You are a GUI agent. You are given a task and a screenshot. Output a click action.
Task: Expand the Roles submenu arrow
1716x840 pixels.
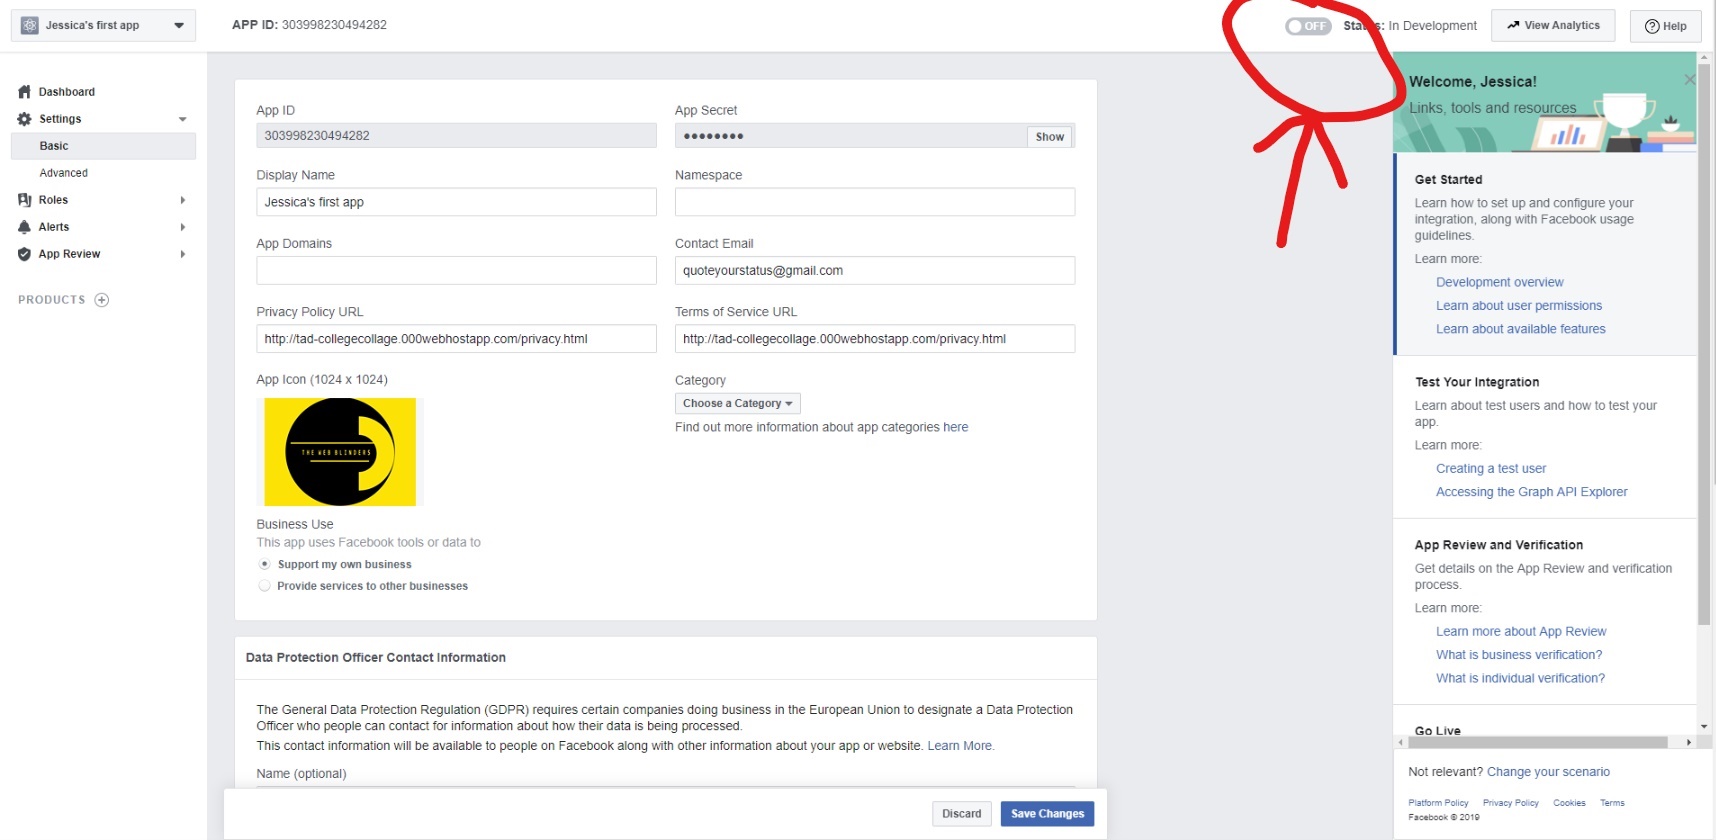click(182, 200)
